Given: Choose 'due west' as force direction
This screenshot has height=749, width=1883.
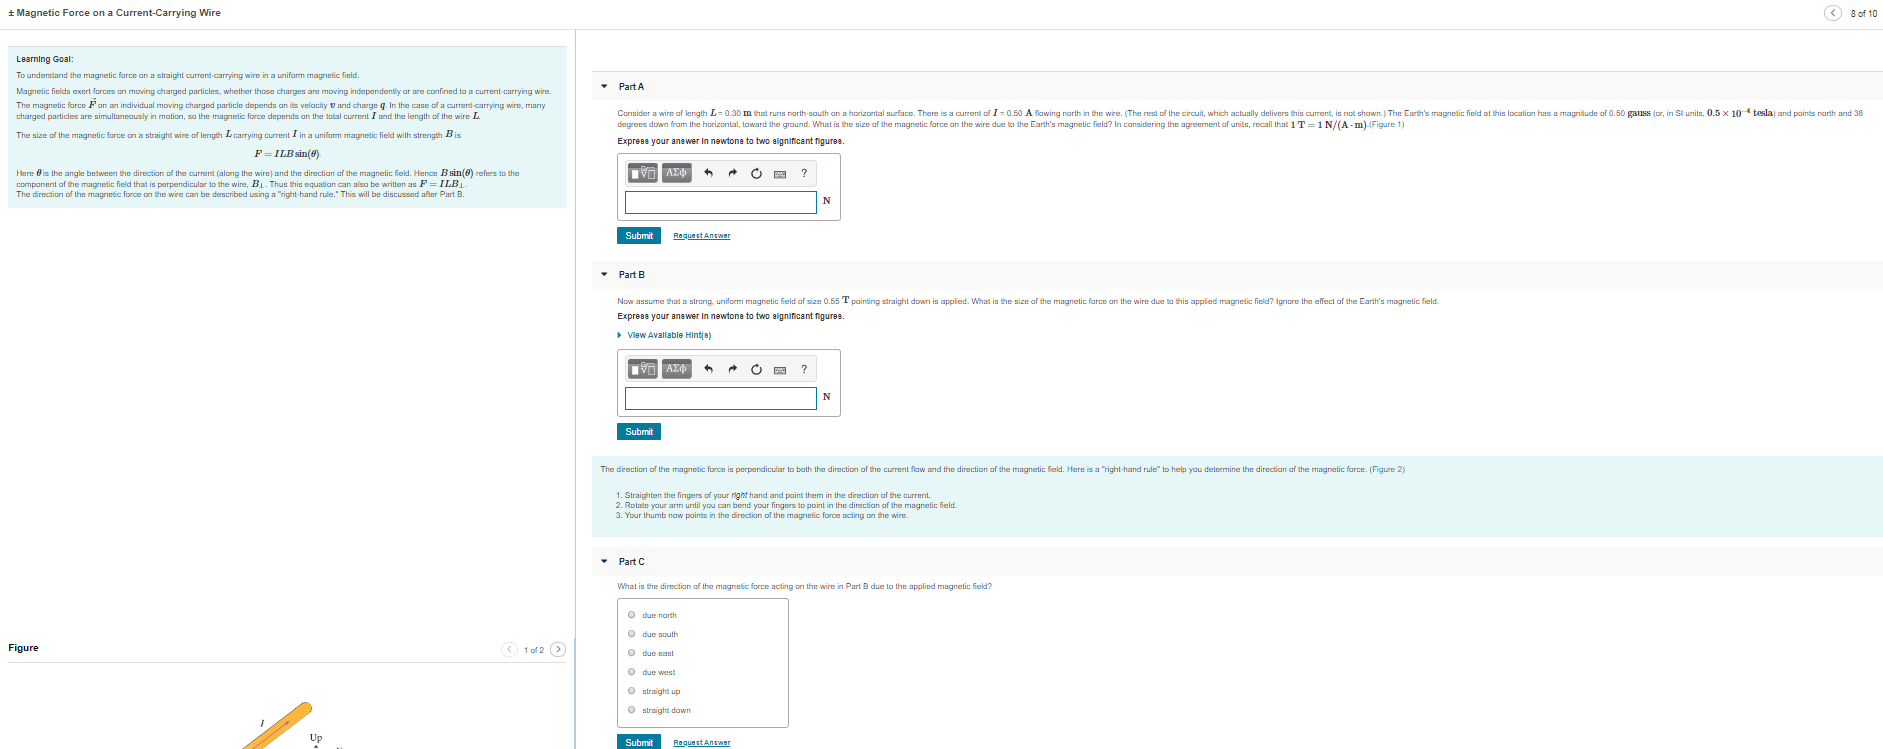Looking at the screenshot, I should point(632,672).
